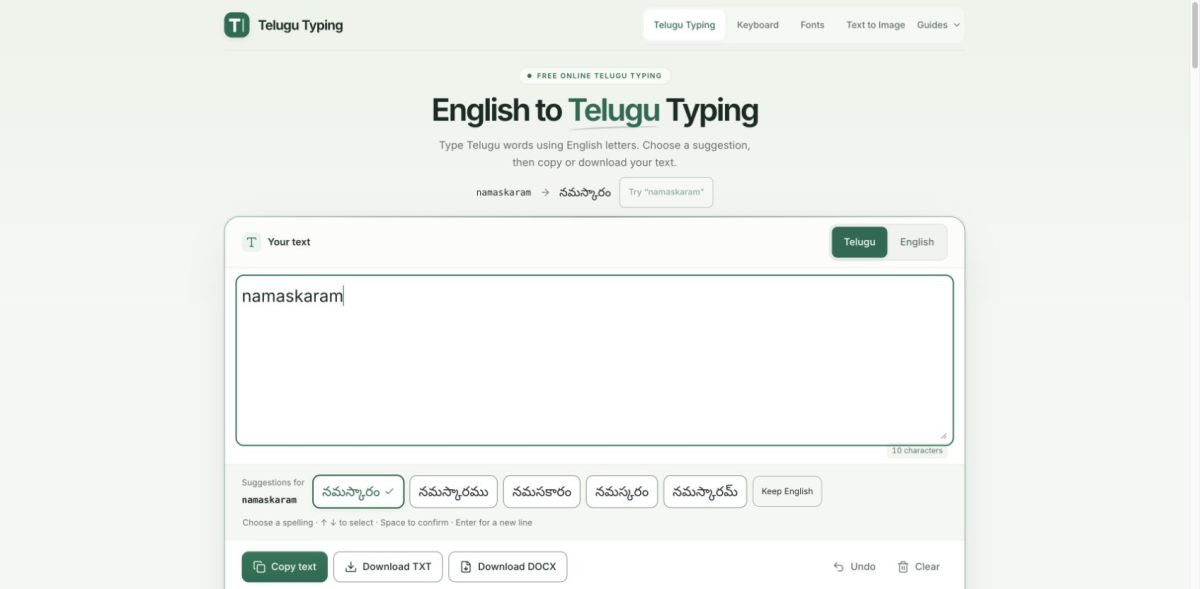Click the నమస్కారం example text under heading
Screen dimensions: 1200x589
tap(585, 192)
